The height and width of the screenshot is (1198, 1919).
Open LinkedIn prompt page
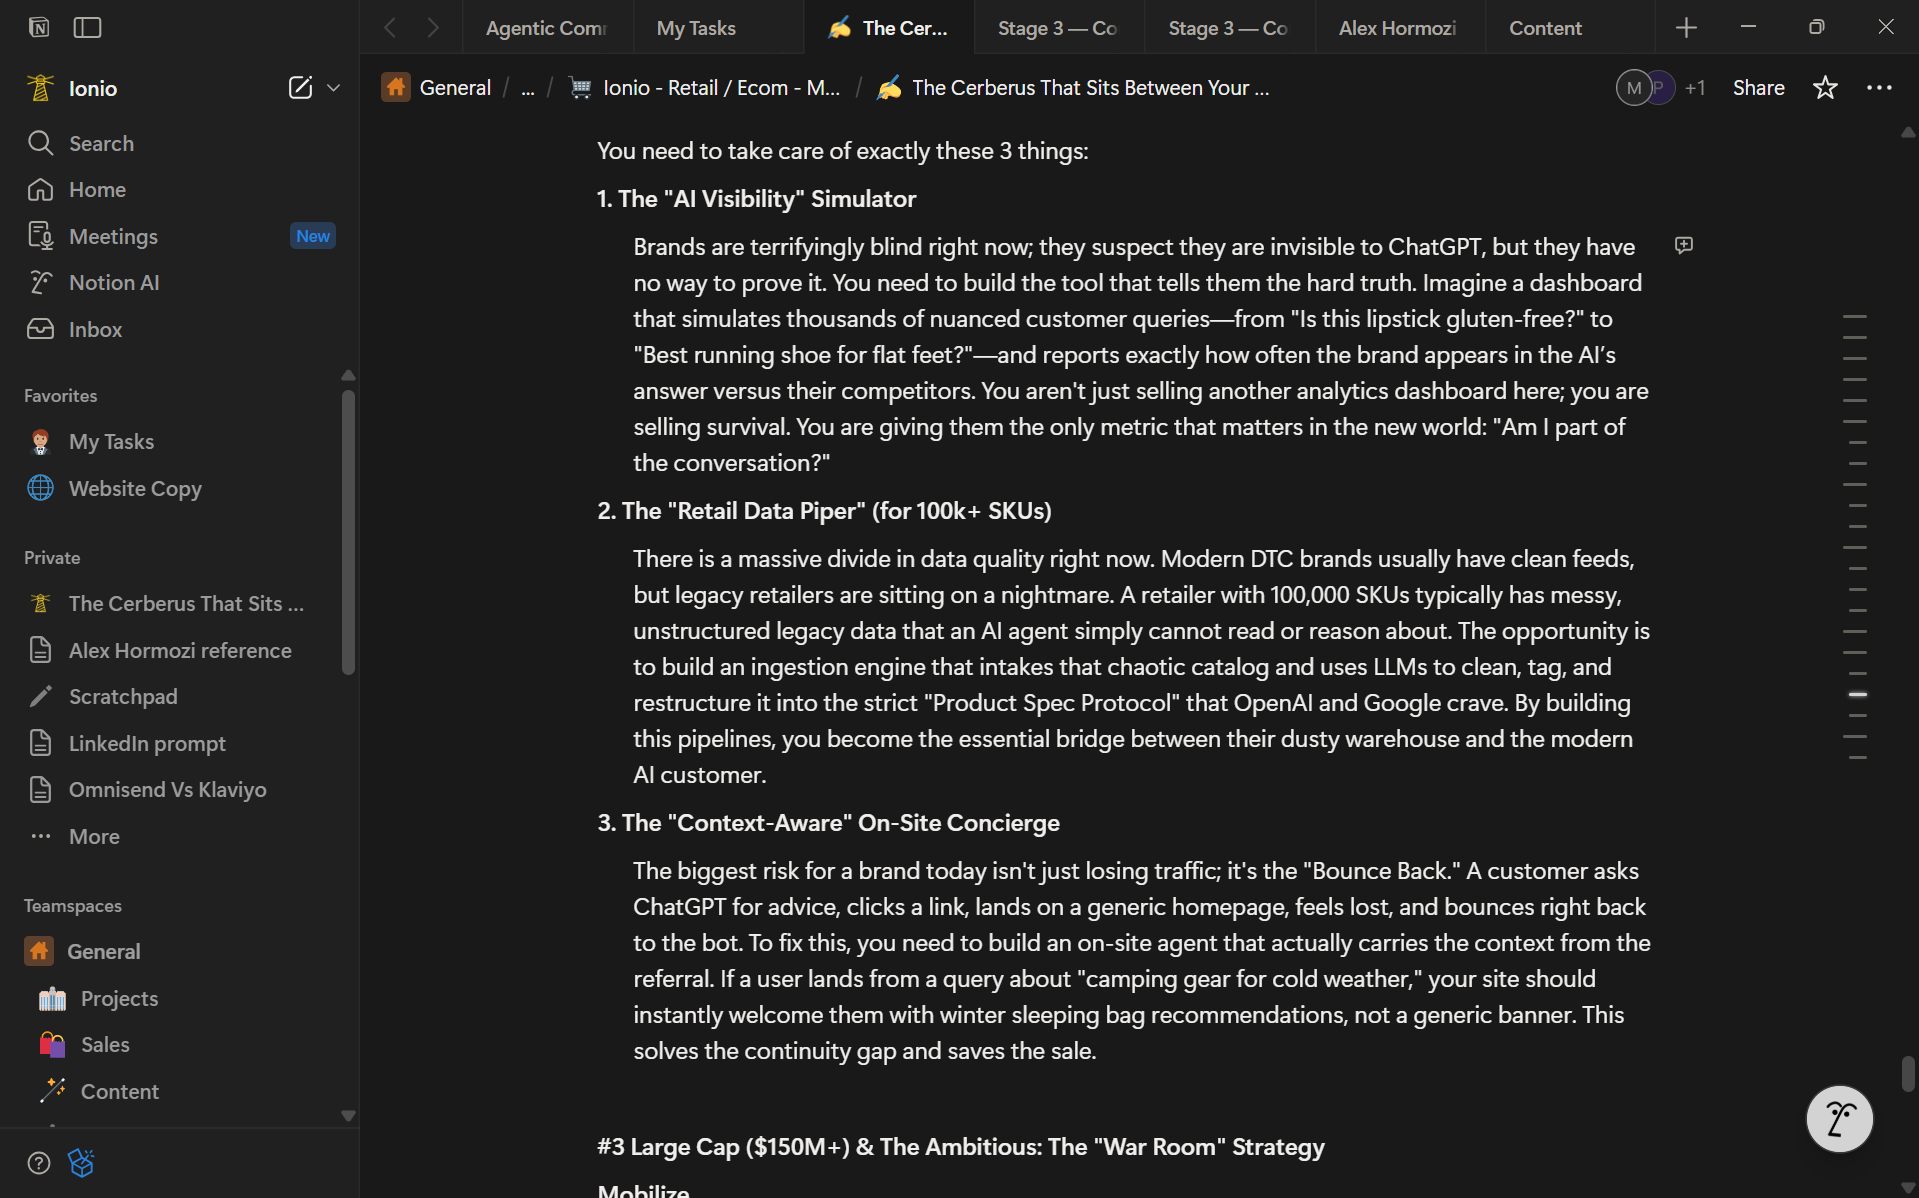click(178, 743)
